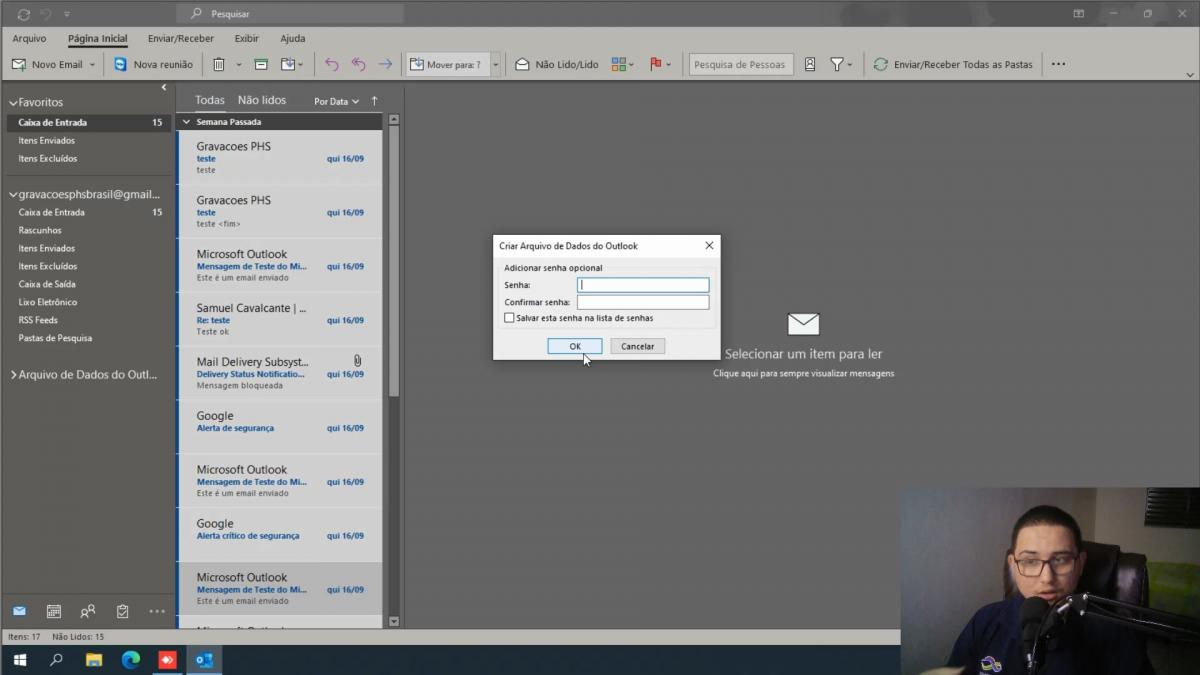The width and height of the screenshot is (1200, 675).
Task: Open the three-dots more commands menu
Action: tap(1058, 64)
